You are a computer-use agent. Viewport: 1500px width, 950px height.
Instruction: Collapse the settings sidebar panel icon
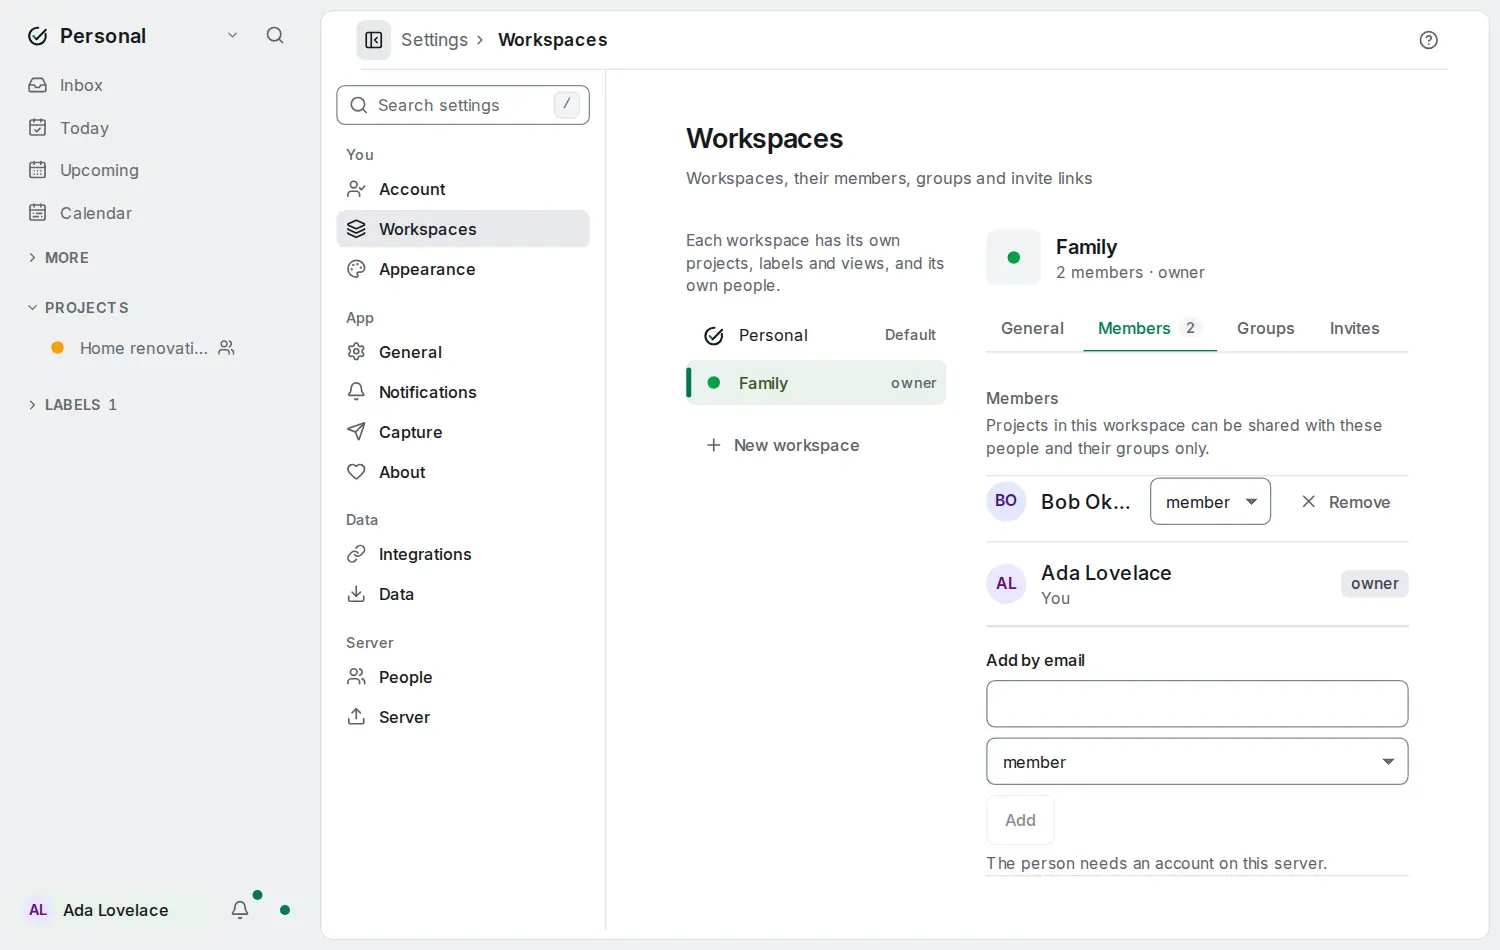(374, 40)
